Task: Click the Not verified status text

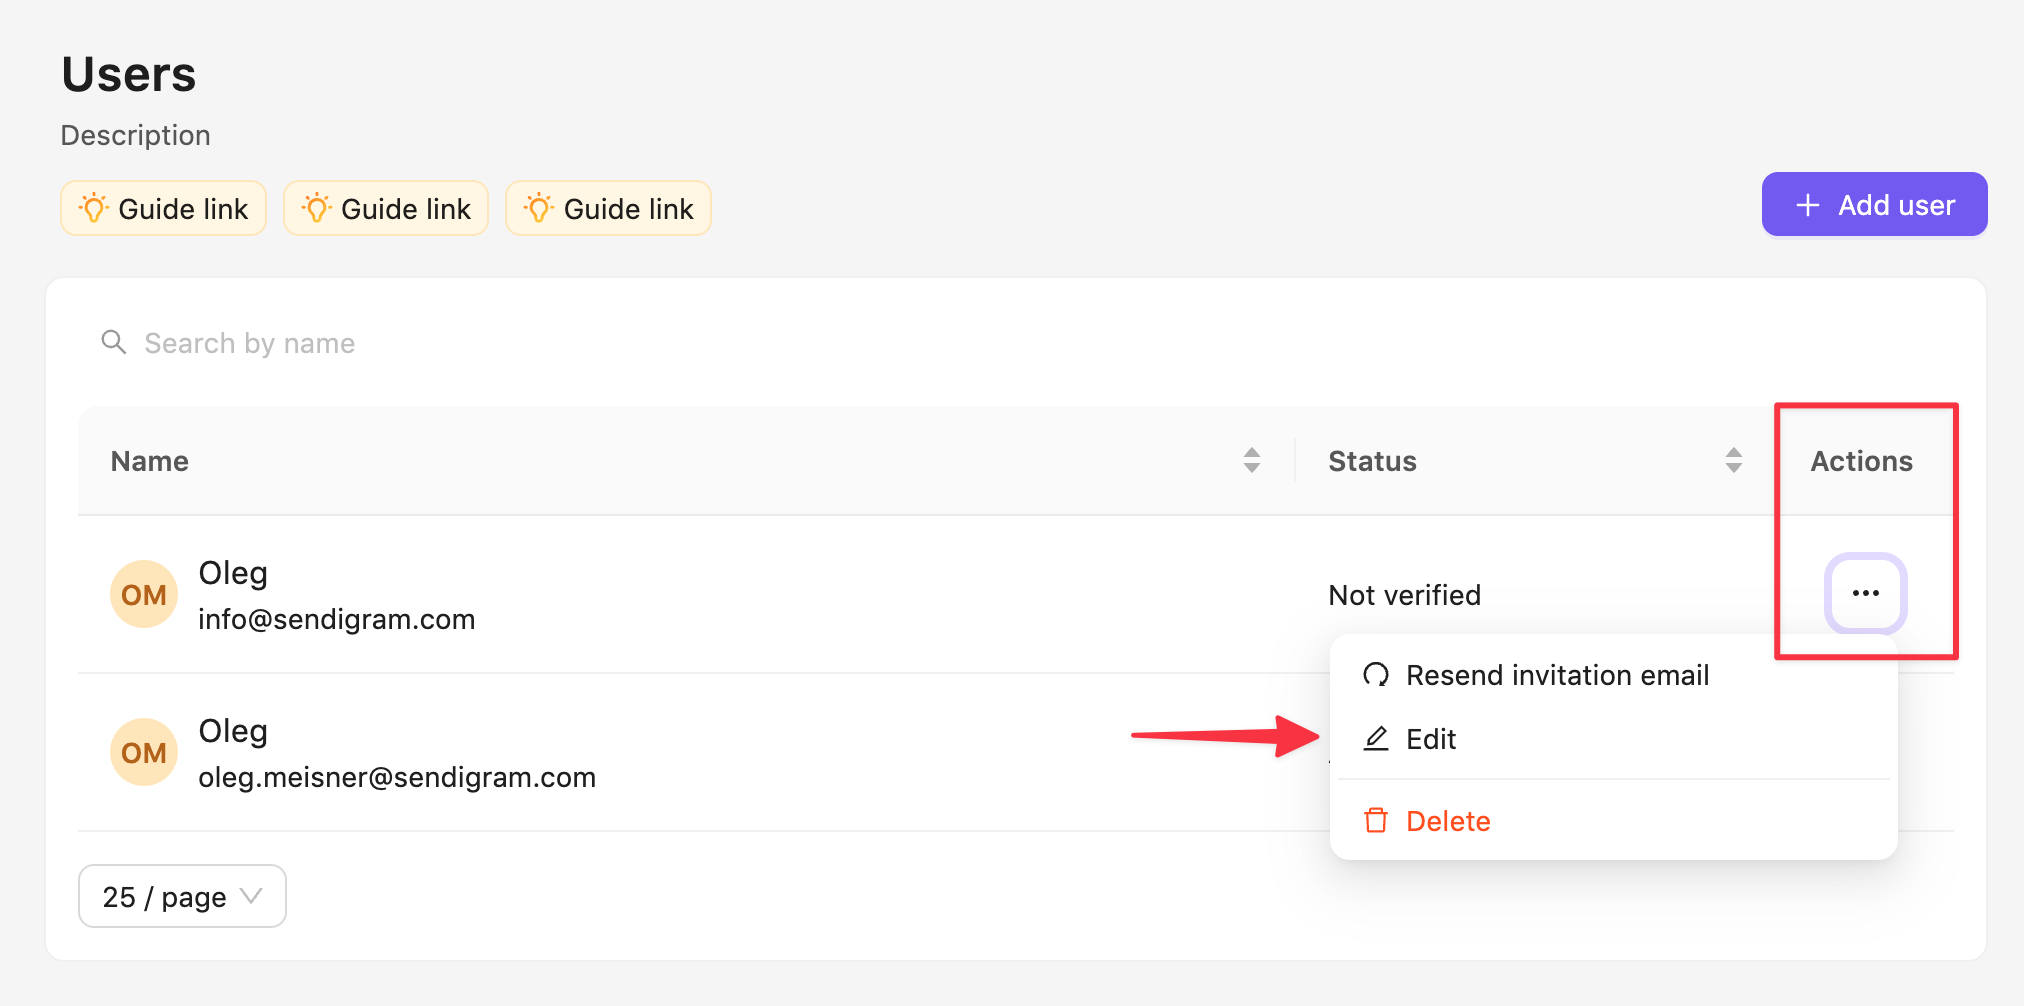Action: 1404,595
